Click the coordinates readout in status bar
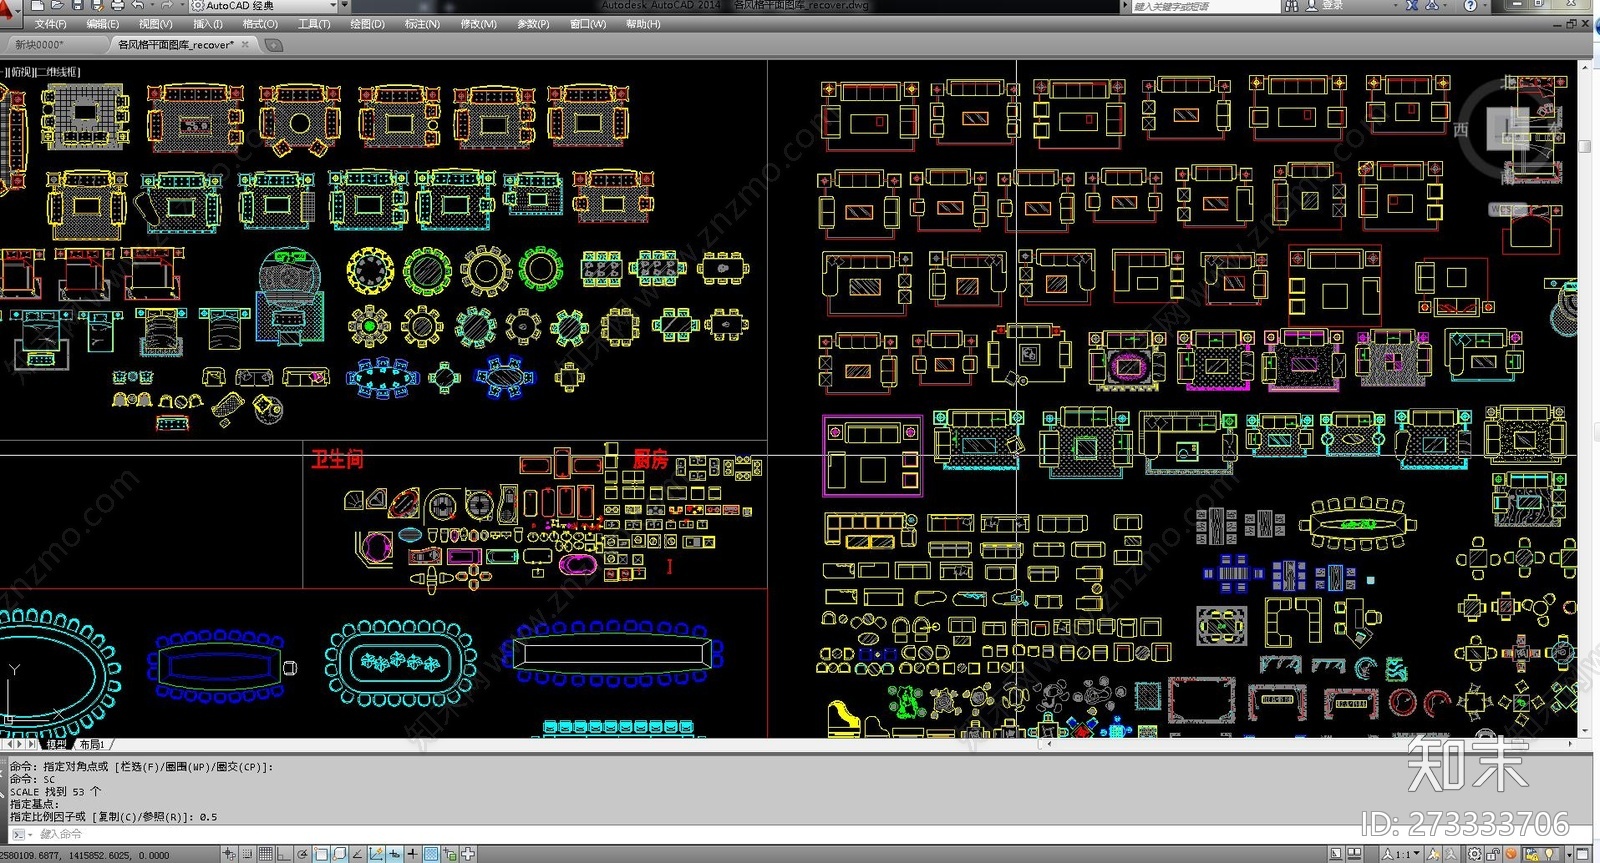The height and width of the screenshot is (863, 1600). 85,856
